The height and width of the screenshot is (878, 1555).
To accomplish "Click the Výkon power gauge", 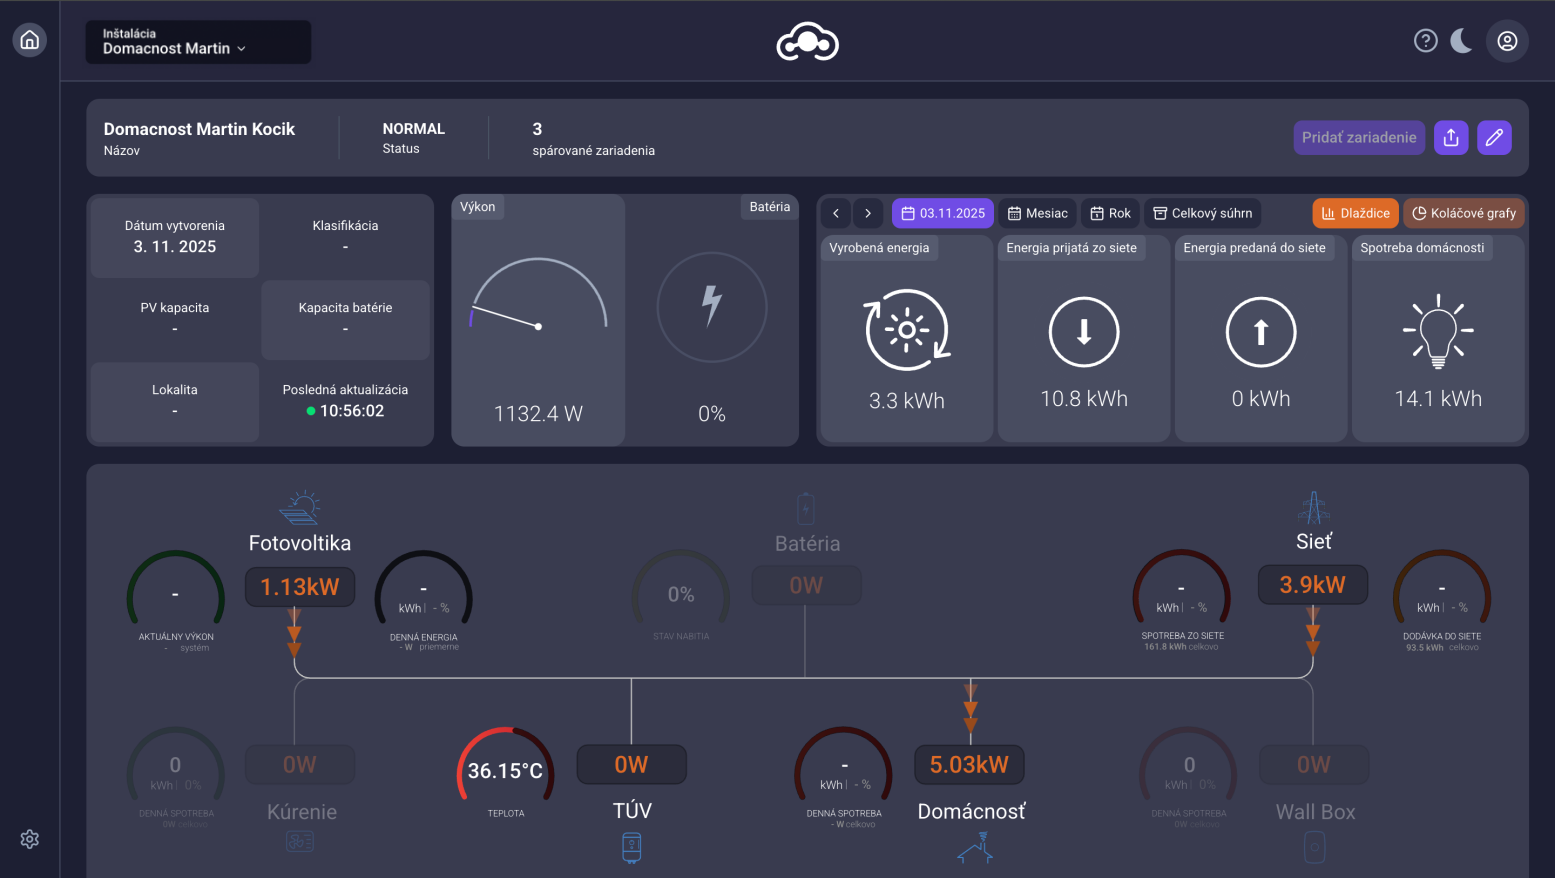I will 538,320.
